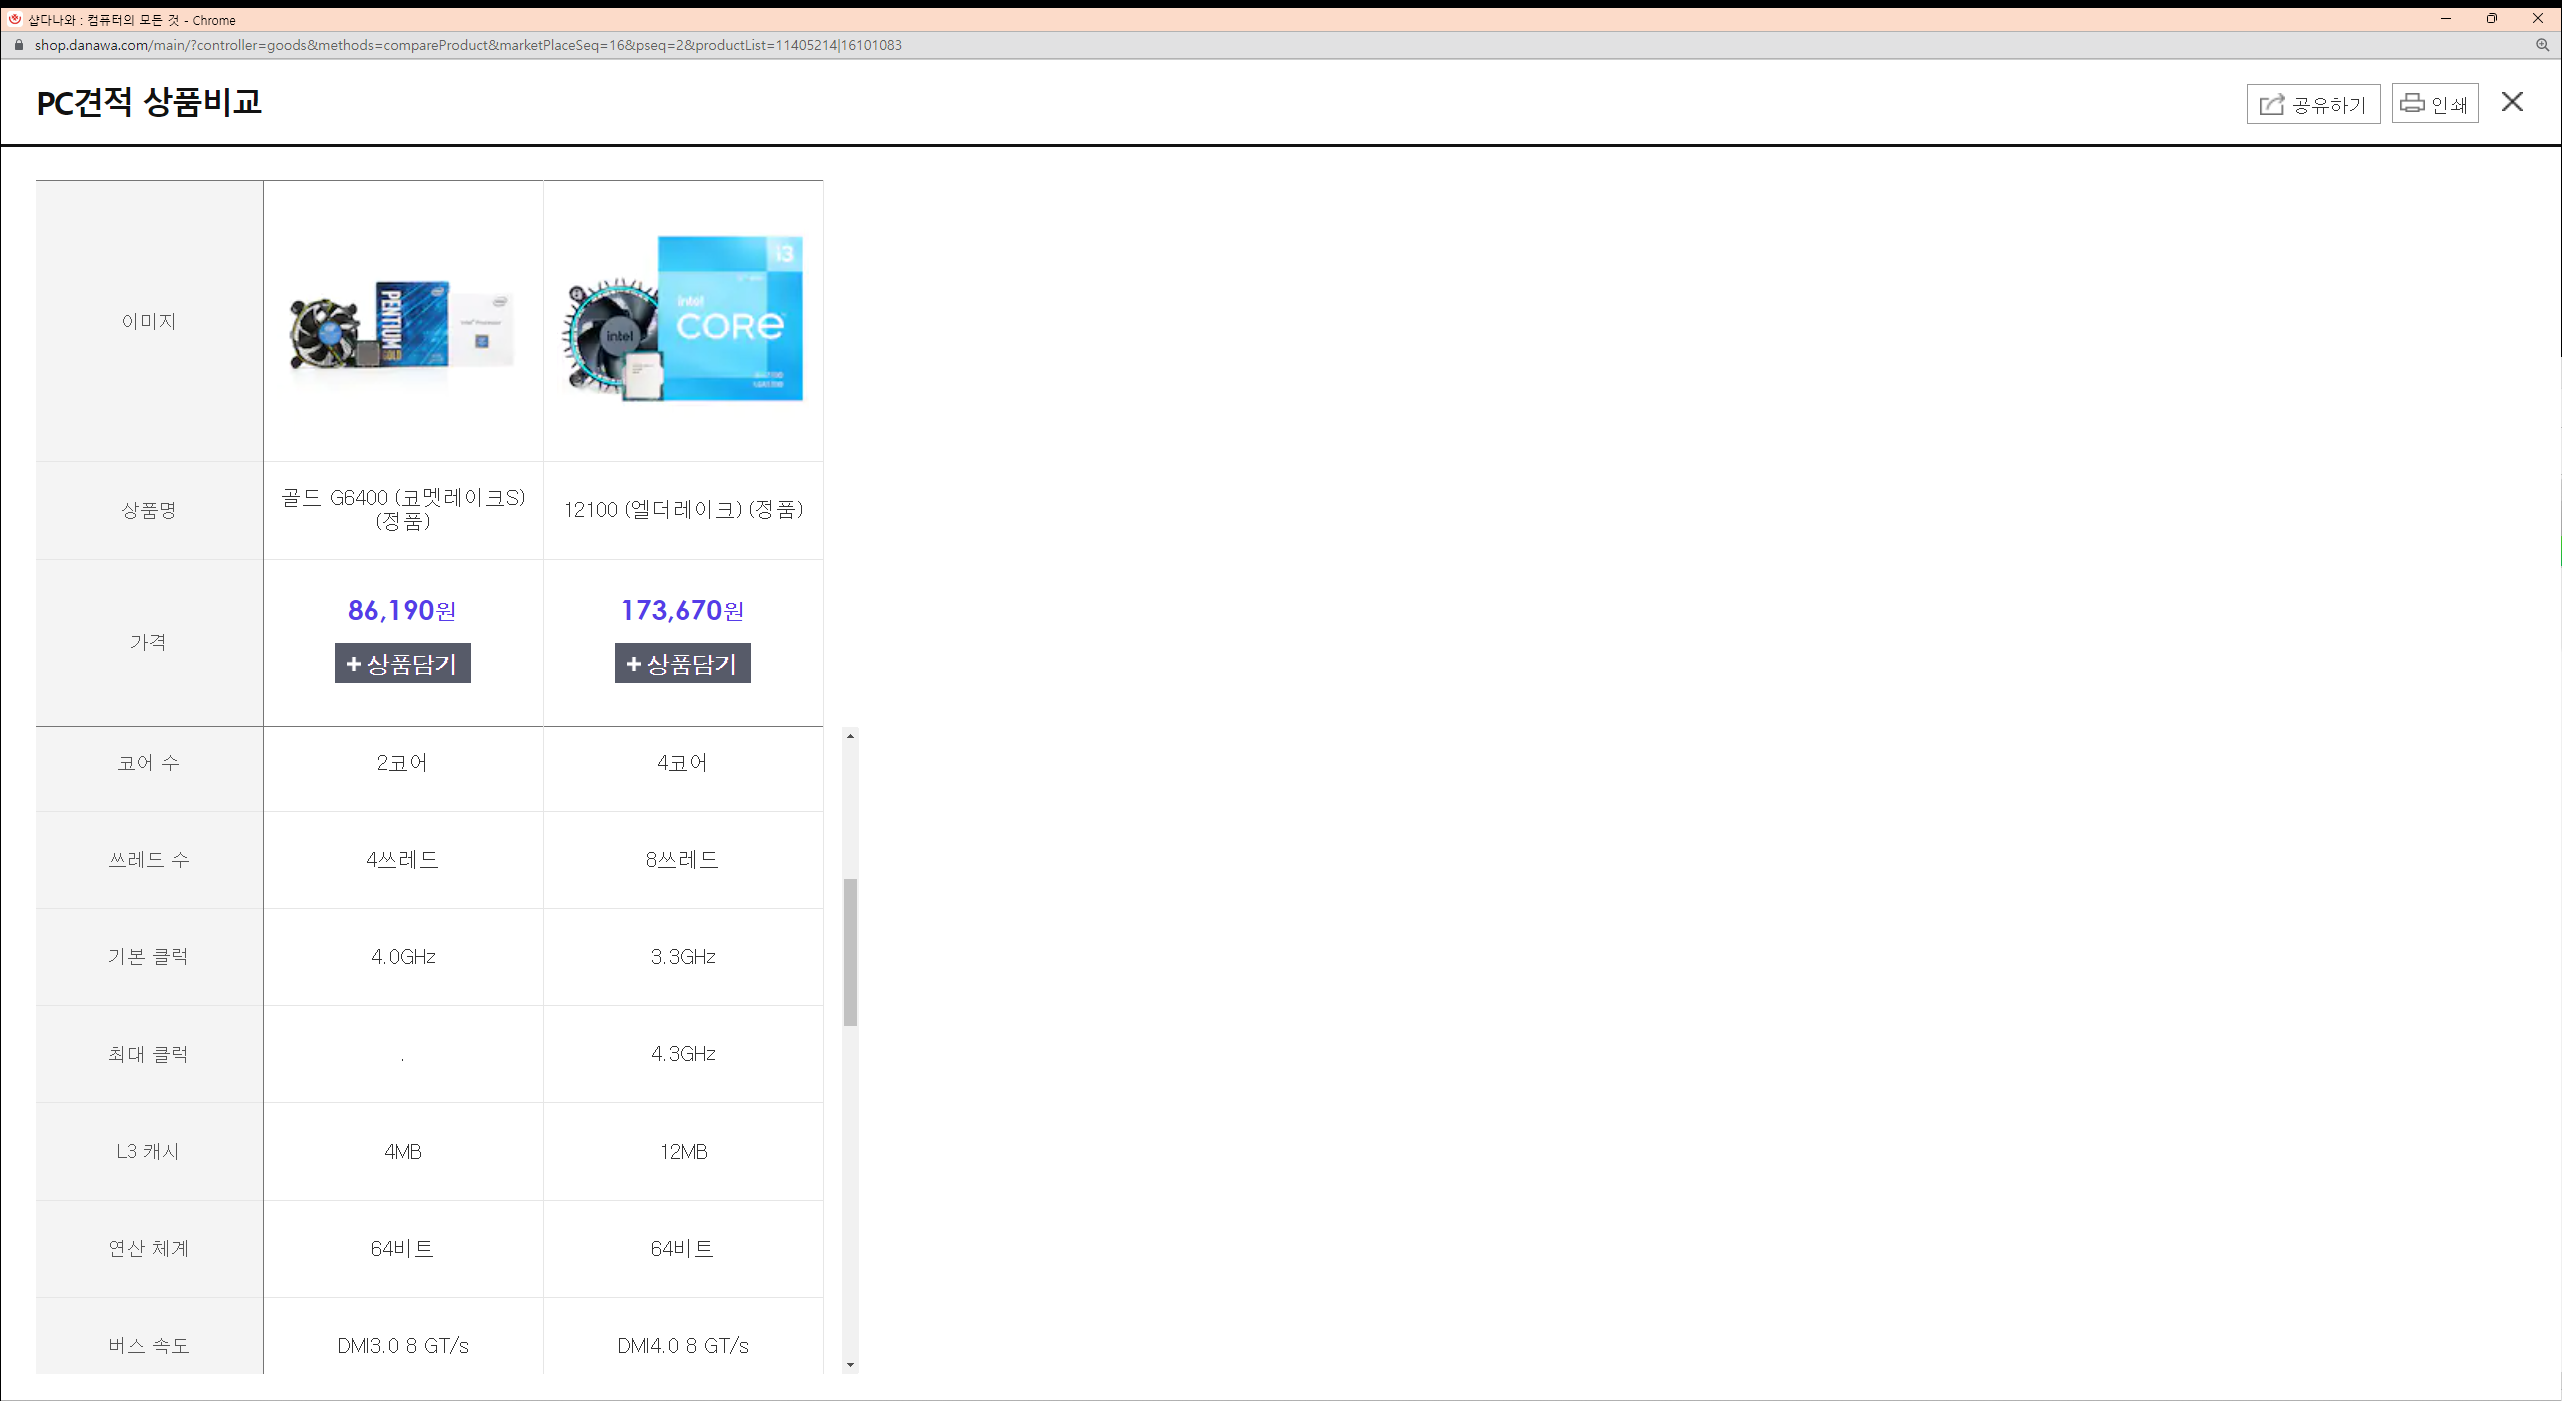Select the 최대 클럭 row label

149,1054
